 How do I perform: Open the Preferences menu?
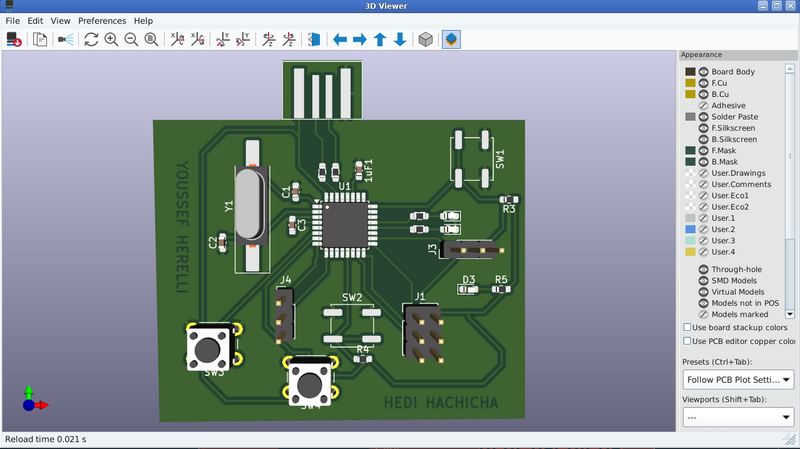(x=102, y=20)
